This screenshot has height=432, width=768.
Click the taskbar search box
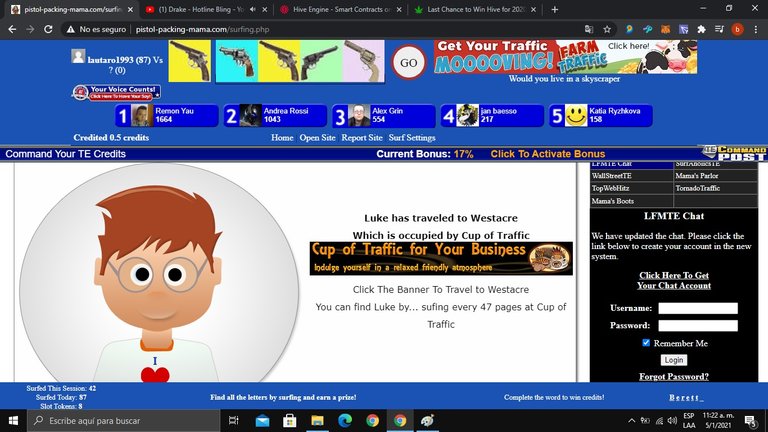point(123,421)
